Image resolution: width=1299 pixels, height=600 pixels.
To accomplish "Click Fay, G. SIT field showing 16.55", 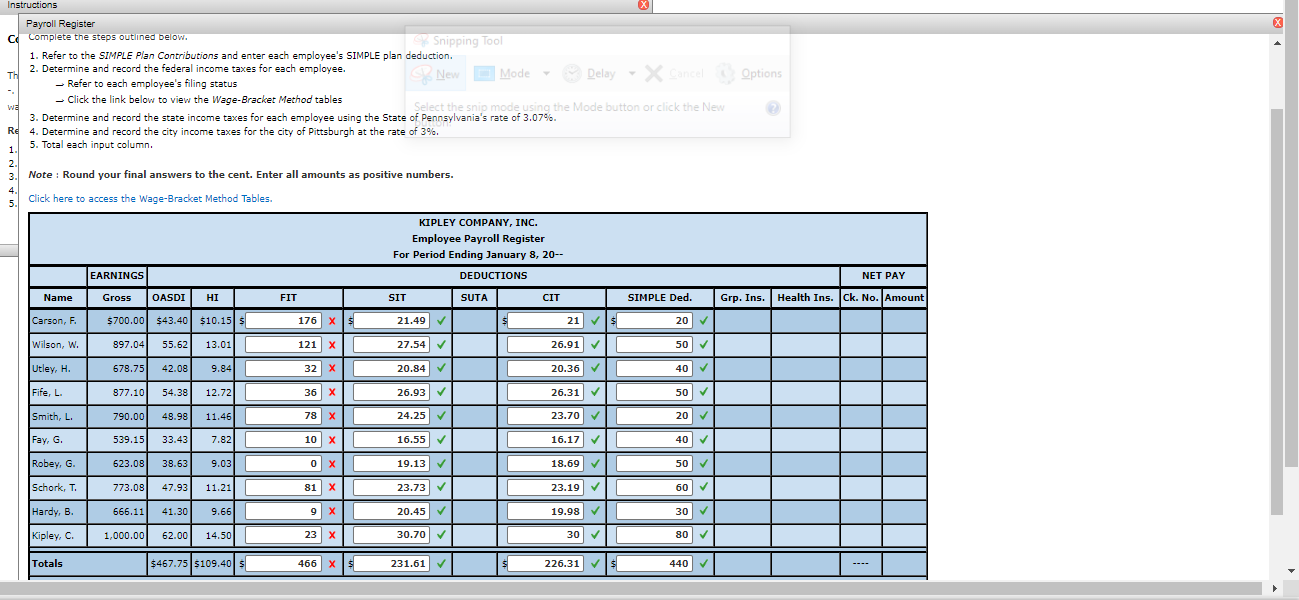I will (392, 440).
